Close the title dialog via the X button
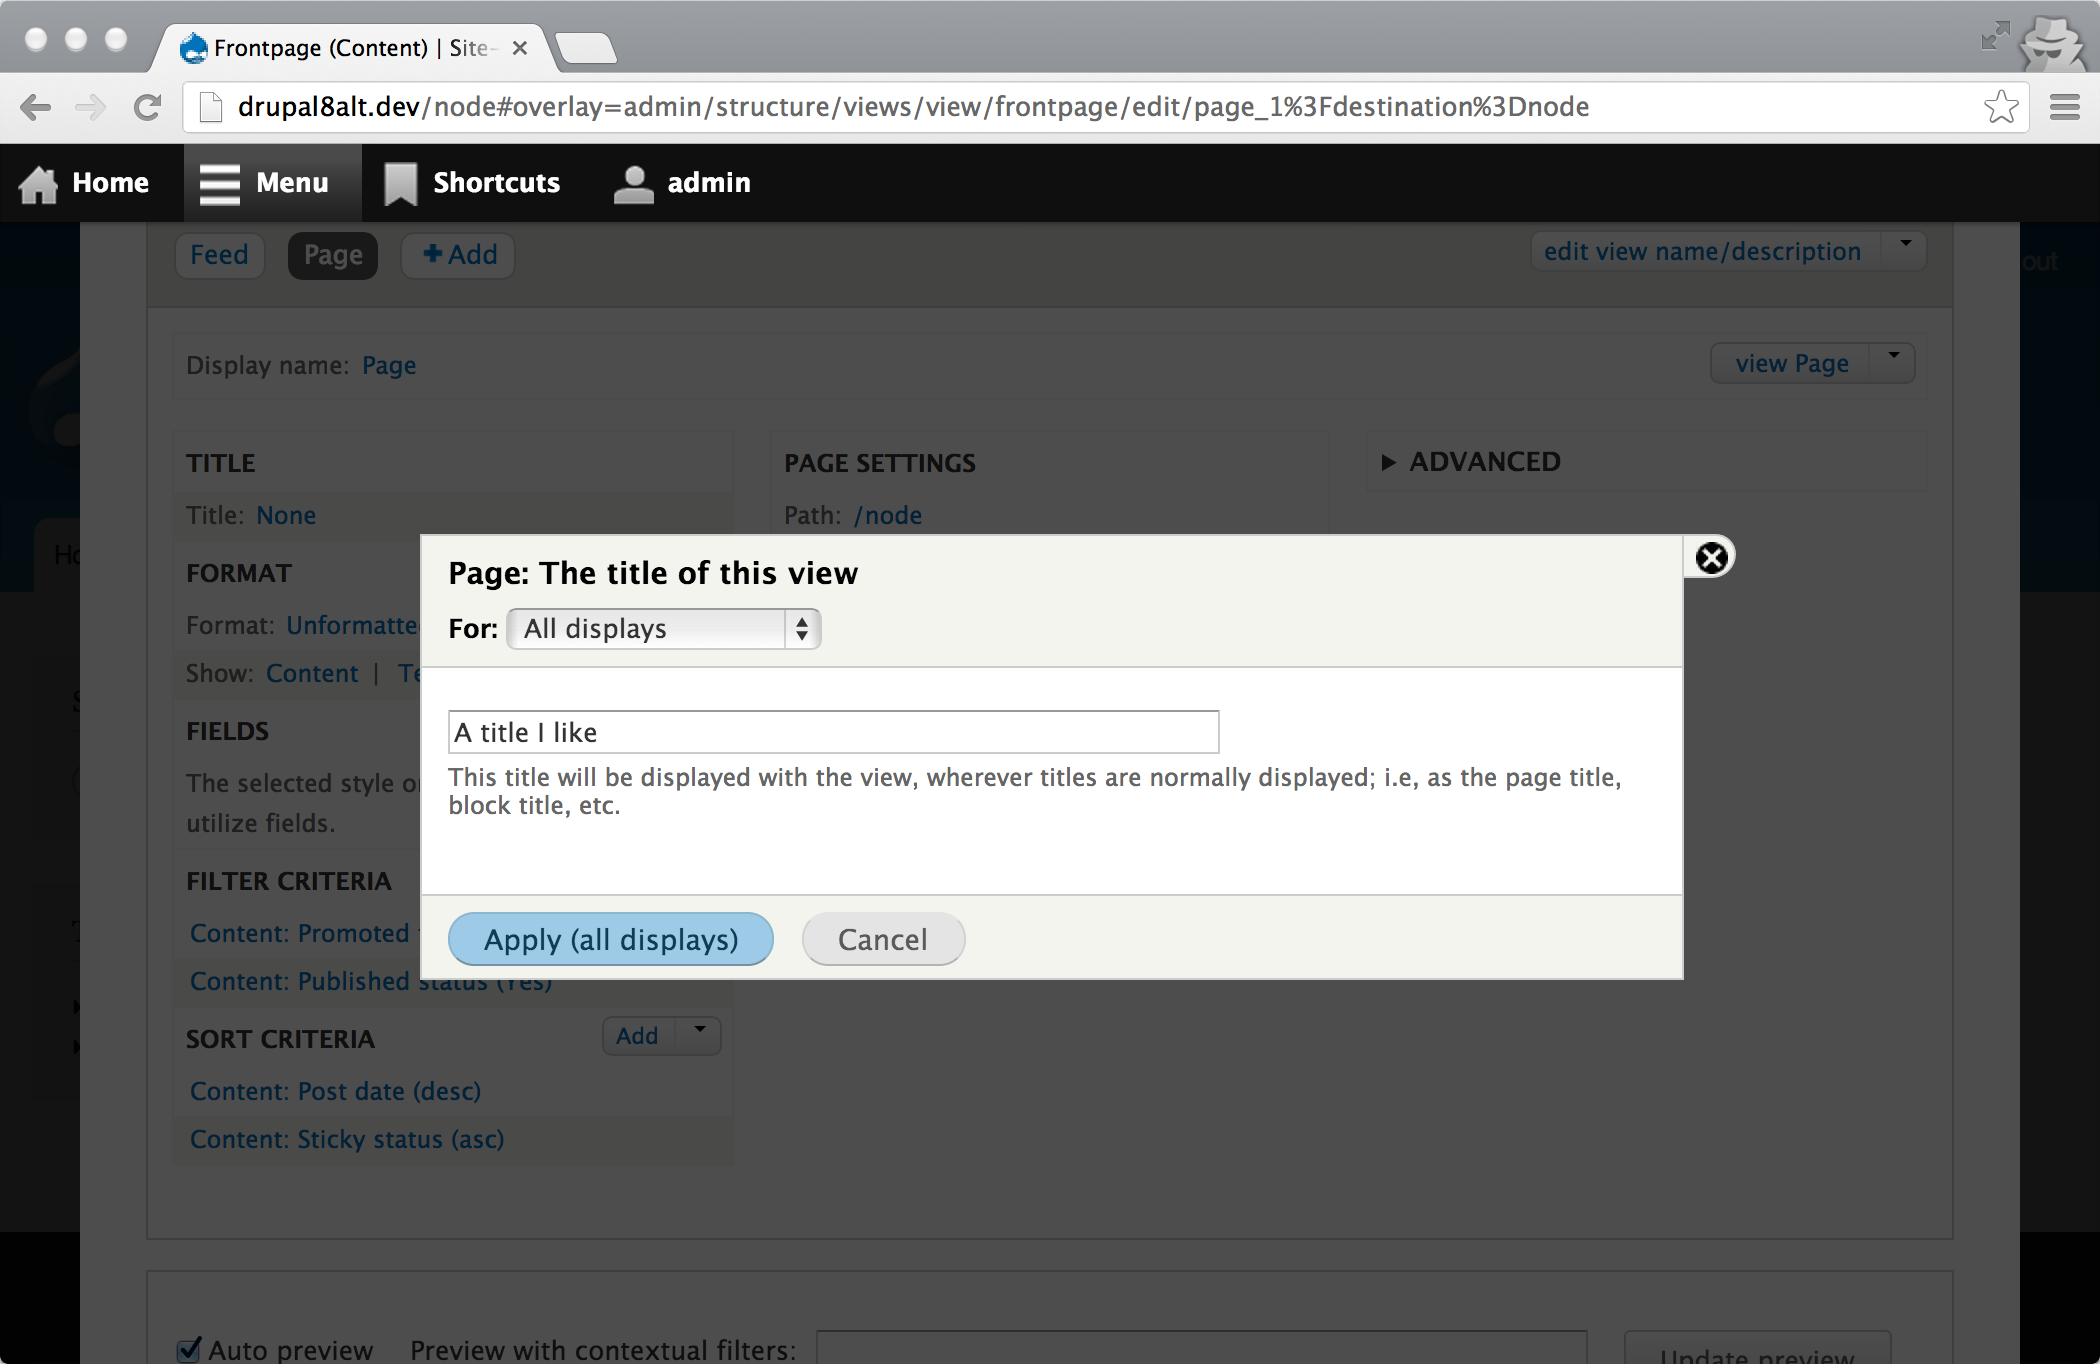The image size is (2100, 1364). [1711, 557]
